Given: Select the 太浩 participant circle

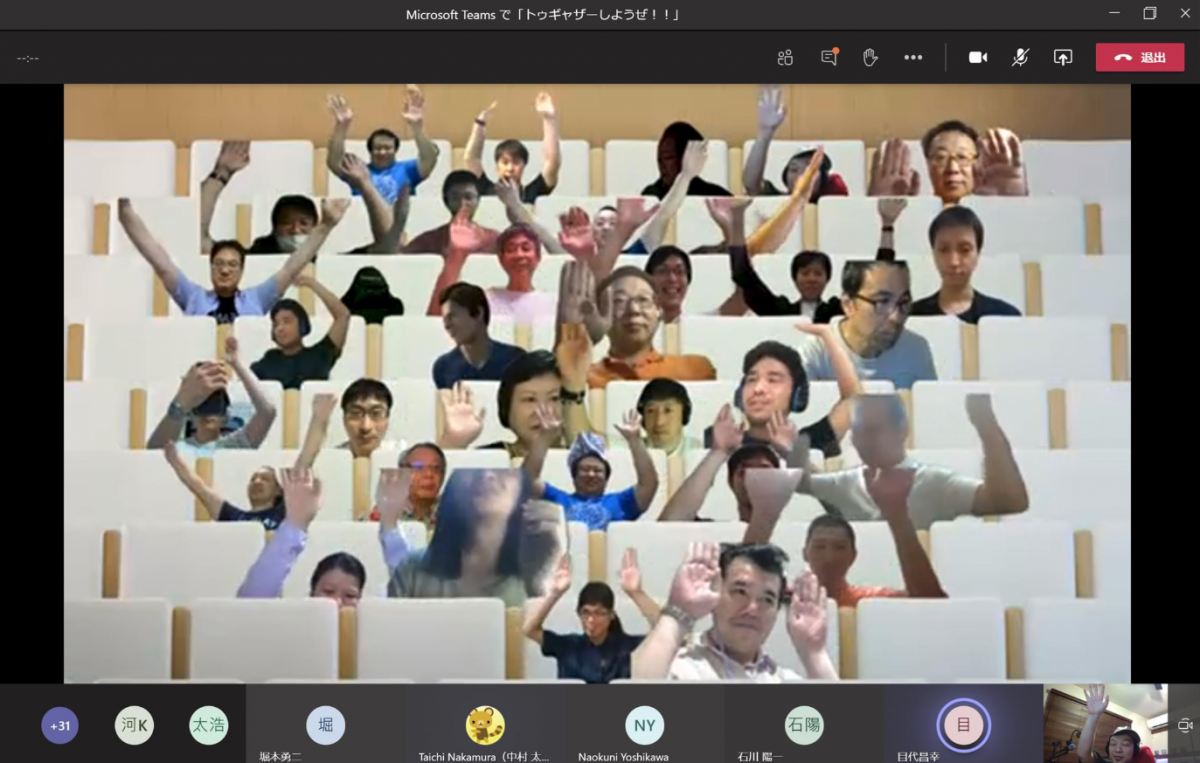Looking at the screenshot, I should (x=209, y=724).
